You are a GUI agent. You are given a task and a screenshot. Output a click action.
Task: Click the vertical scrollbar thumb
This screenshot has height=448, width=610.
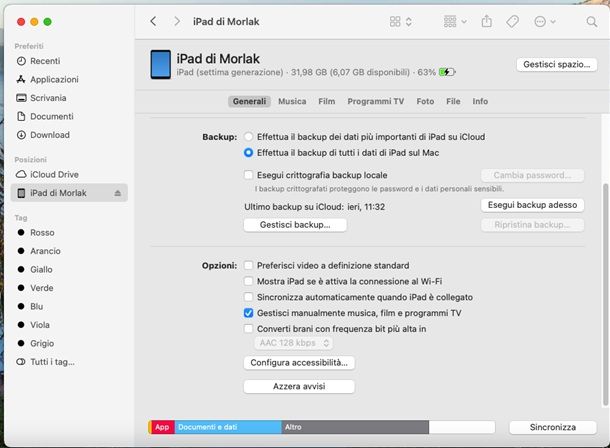click(605, 295)
